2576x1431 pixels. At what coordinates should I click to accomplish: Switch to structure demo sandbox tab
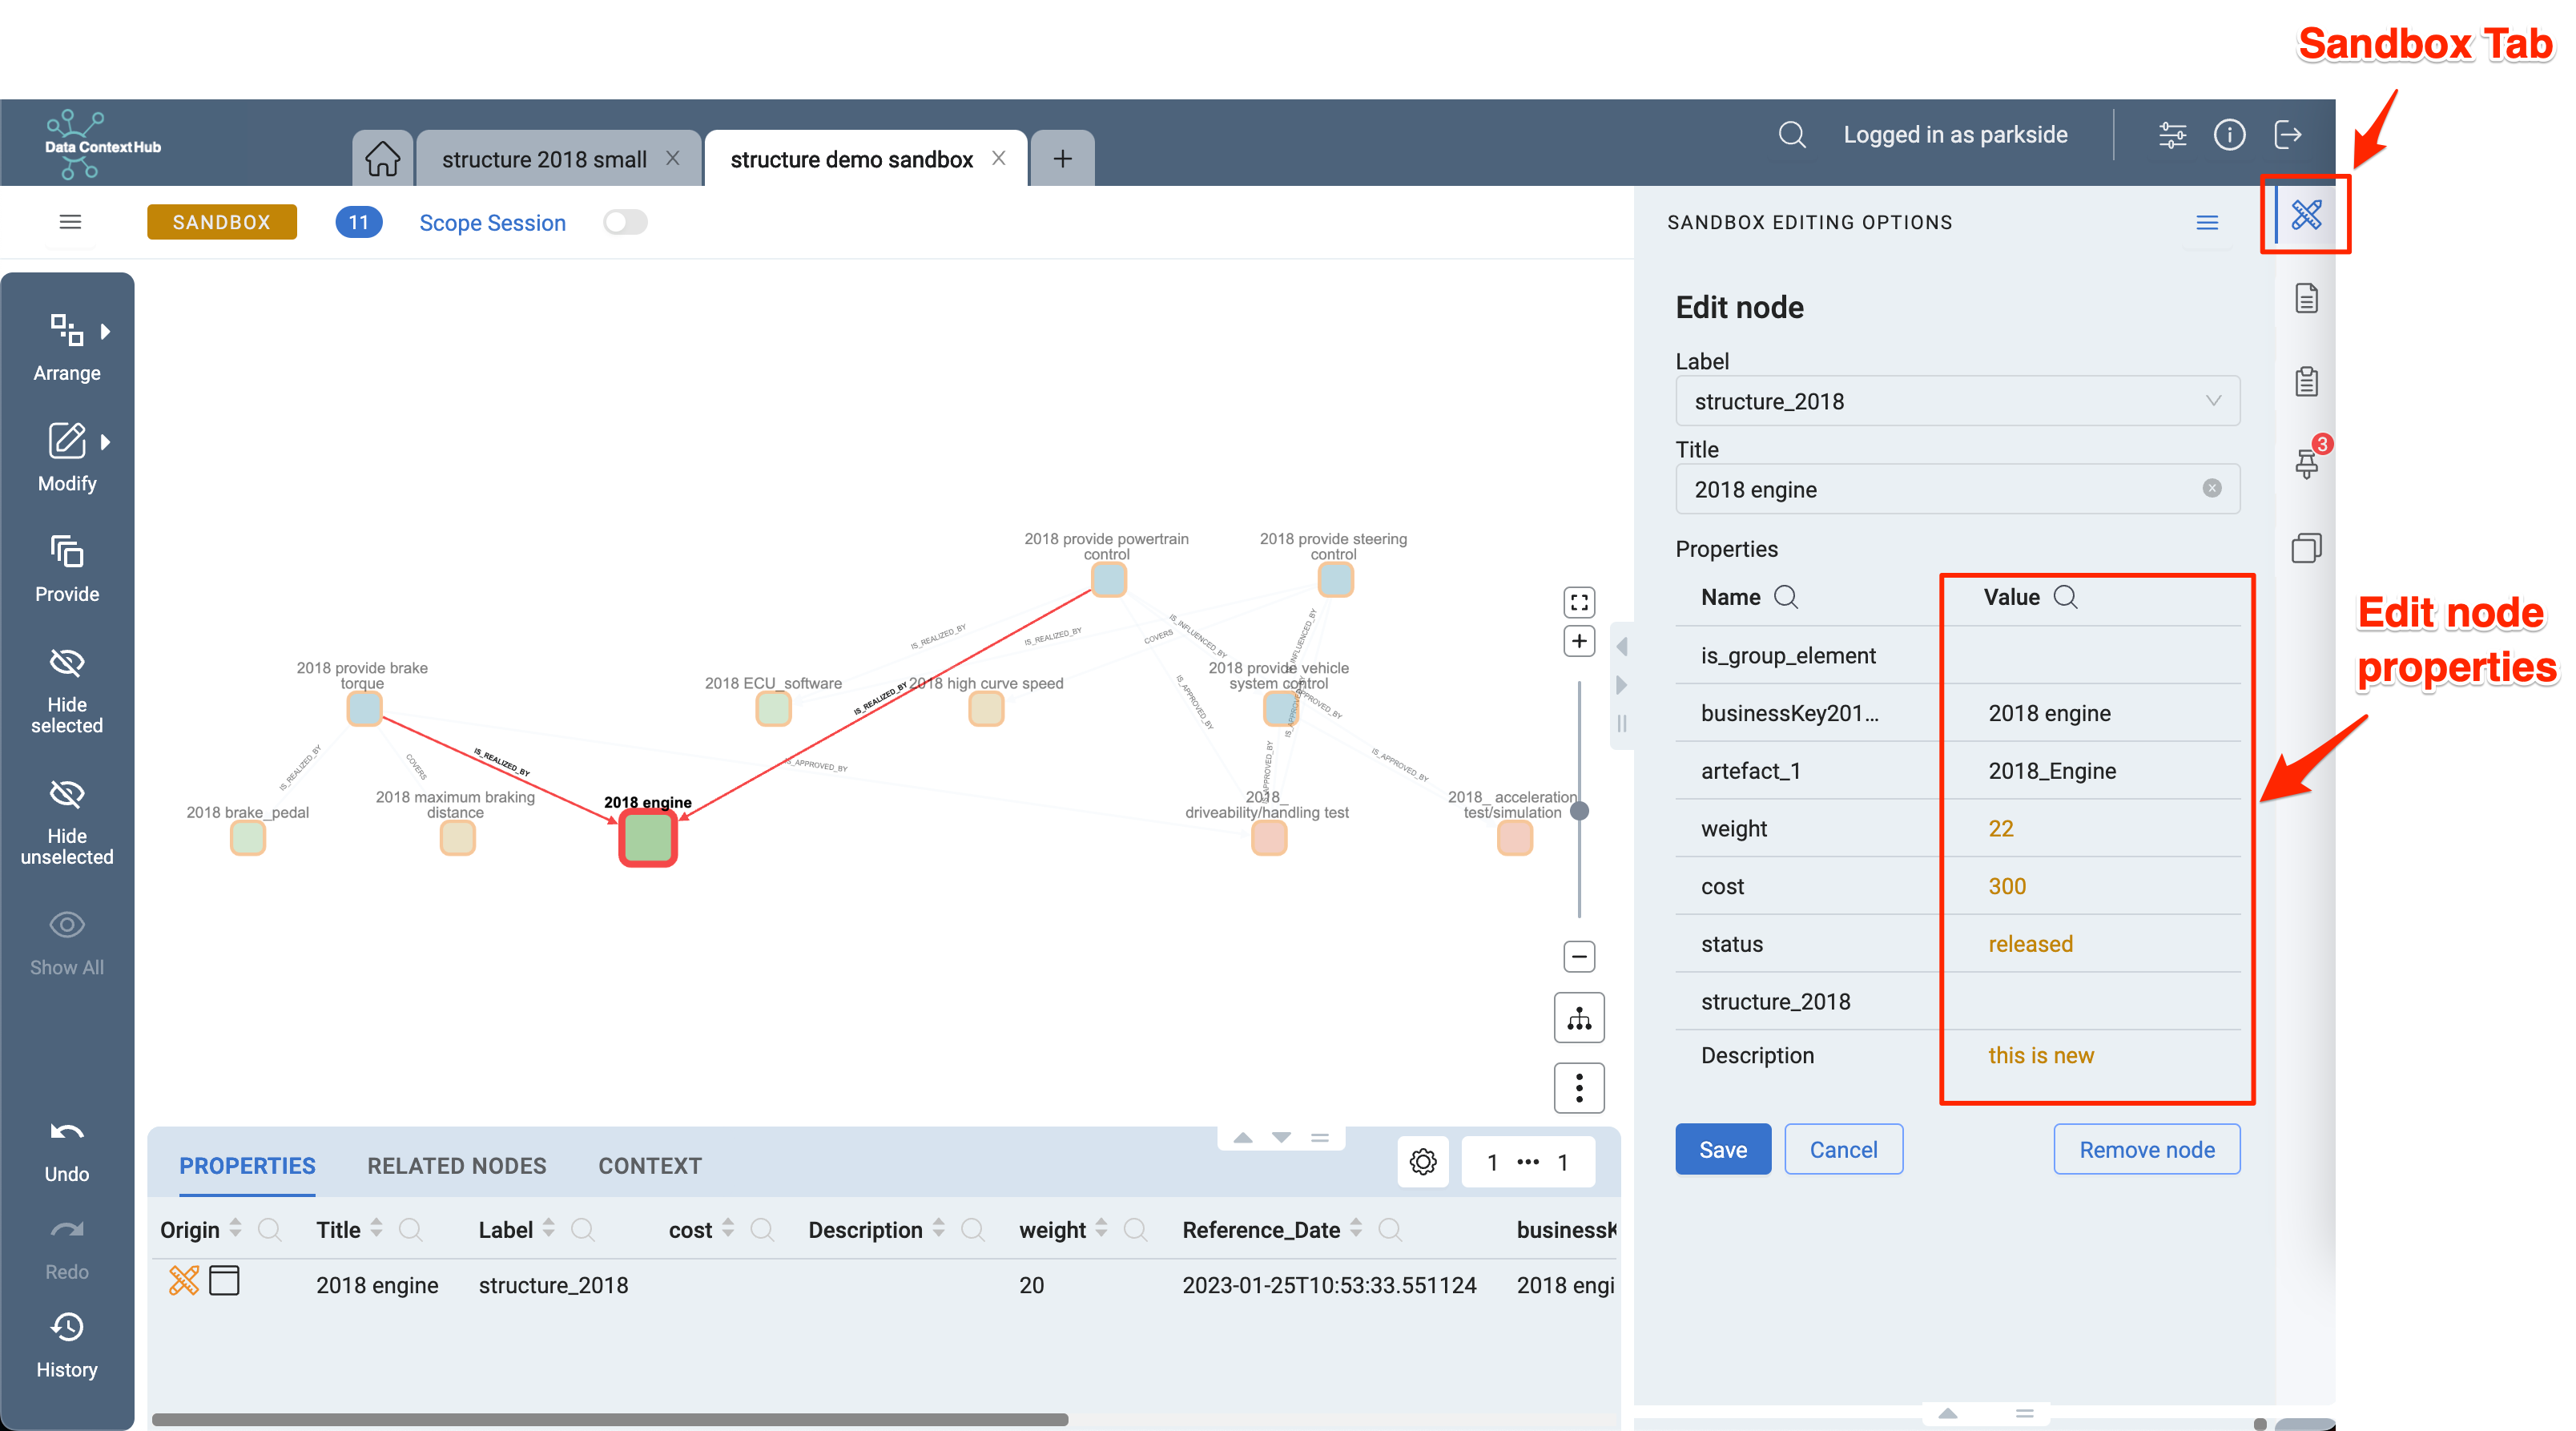pos(851,159)
